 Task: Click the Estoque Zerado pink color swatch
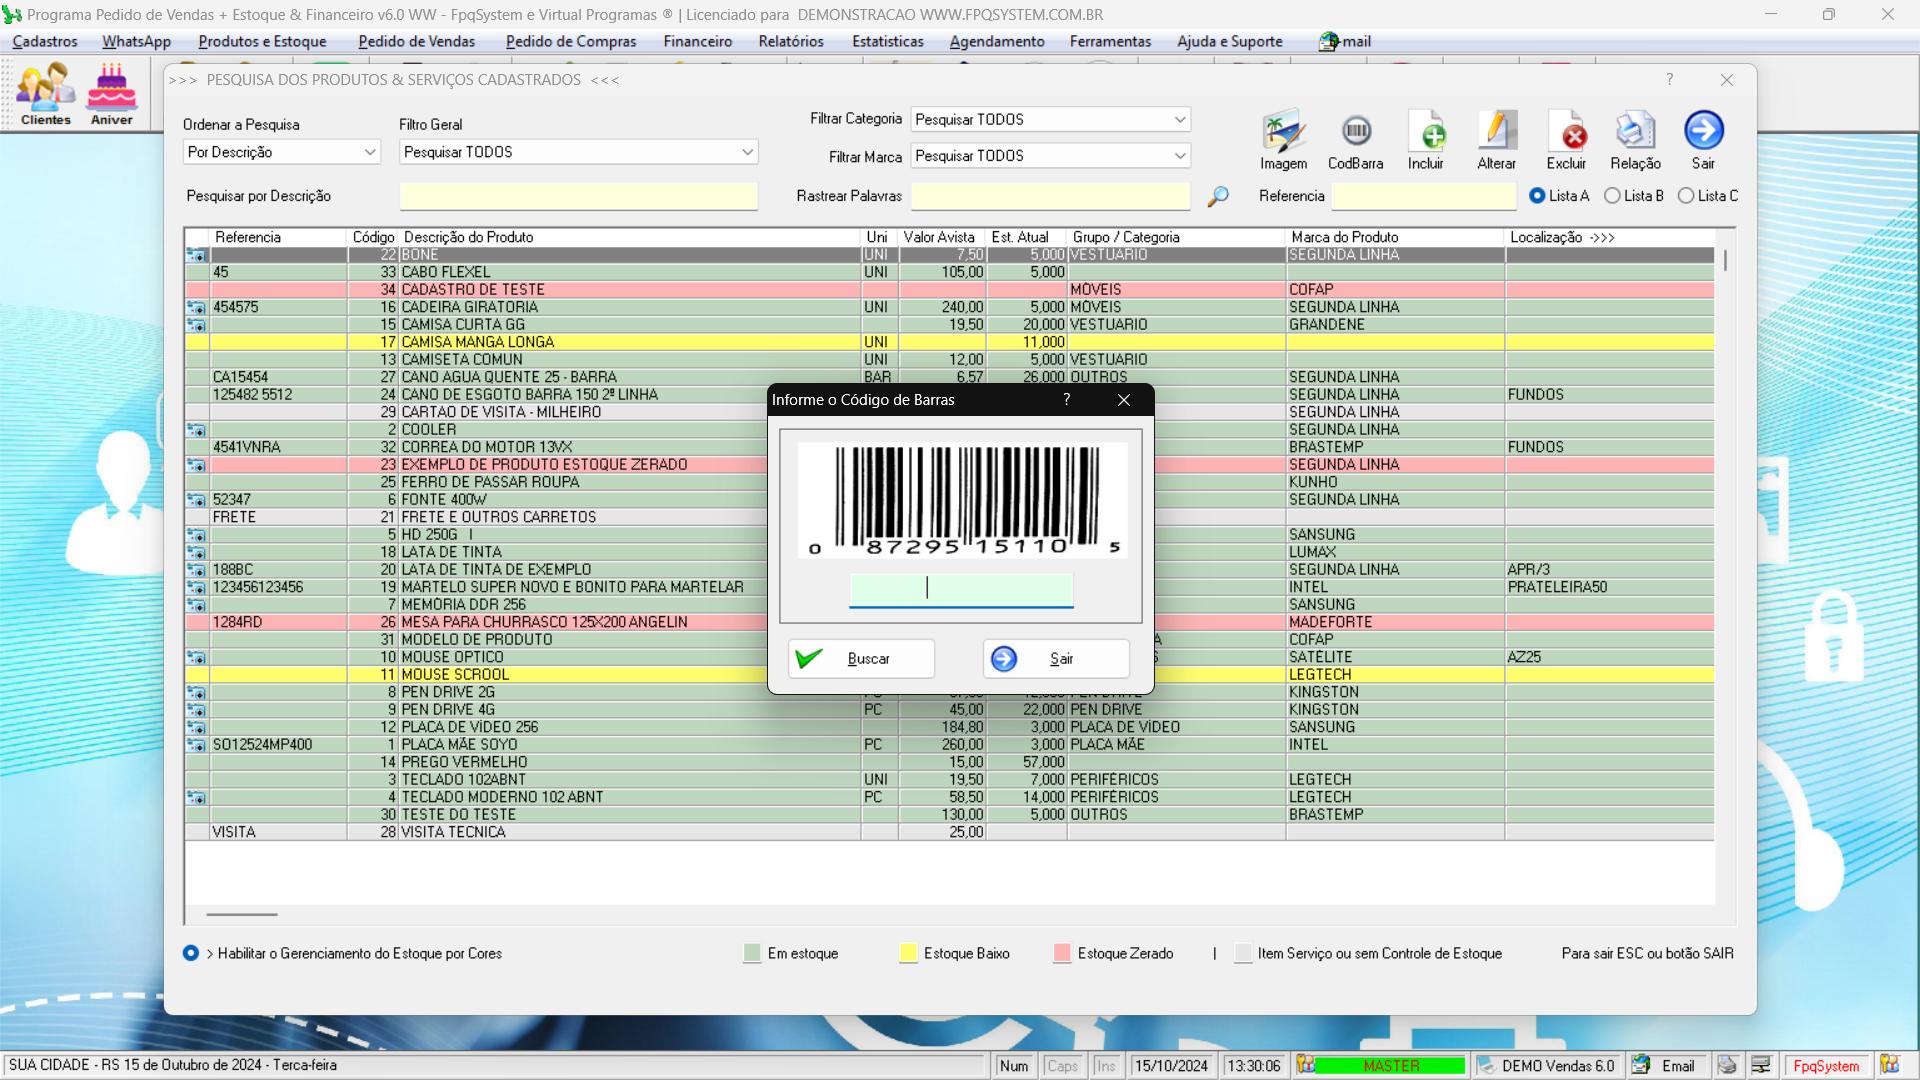click(x=1062, y=953)
